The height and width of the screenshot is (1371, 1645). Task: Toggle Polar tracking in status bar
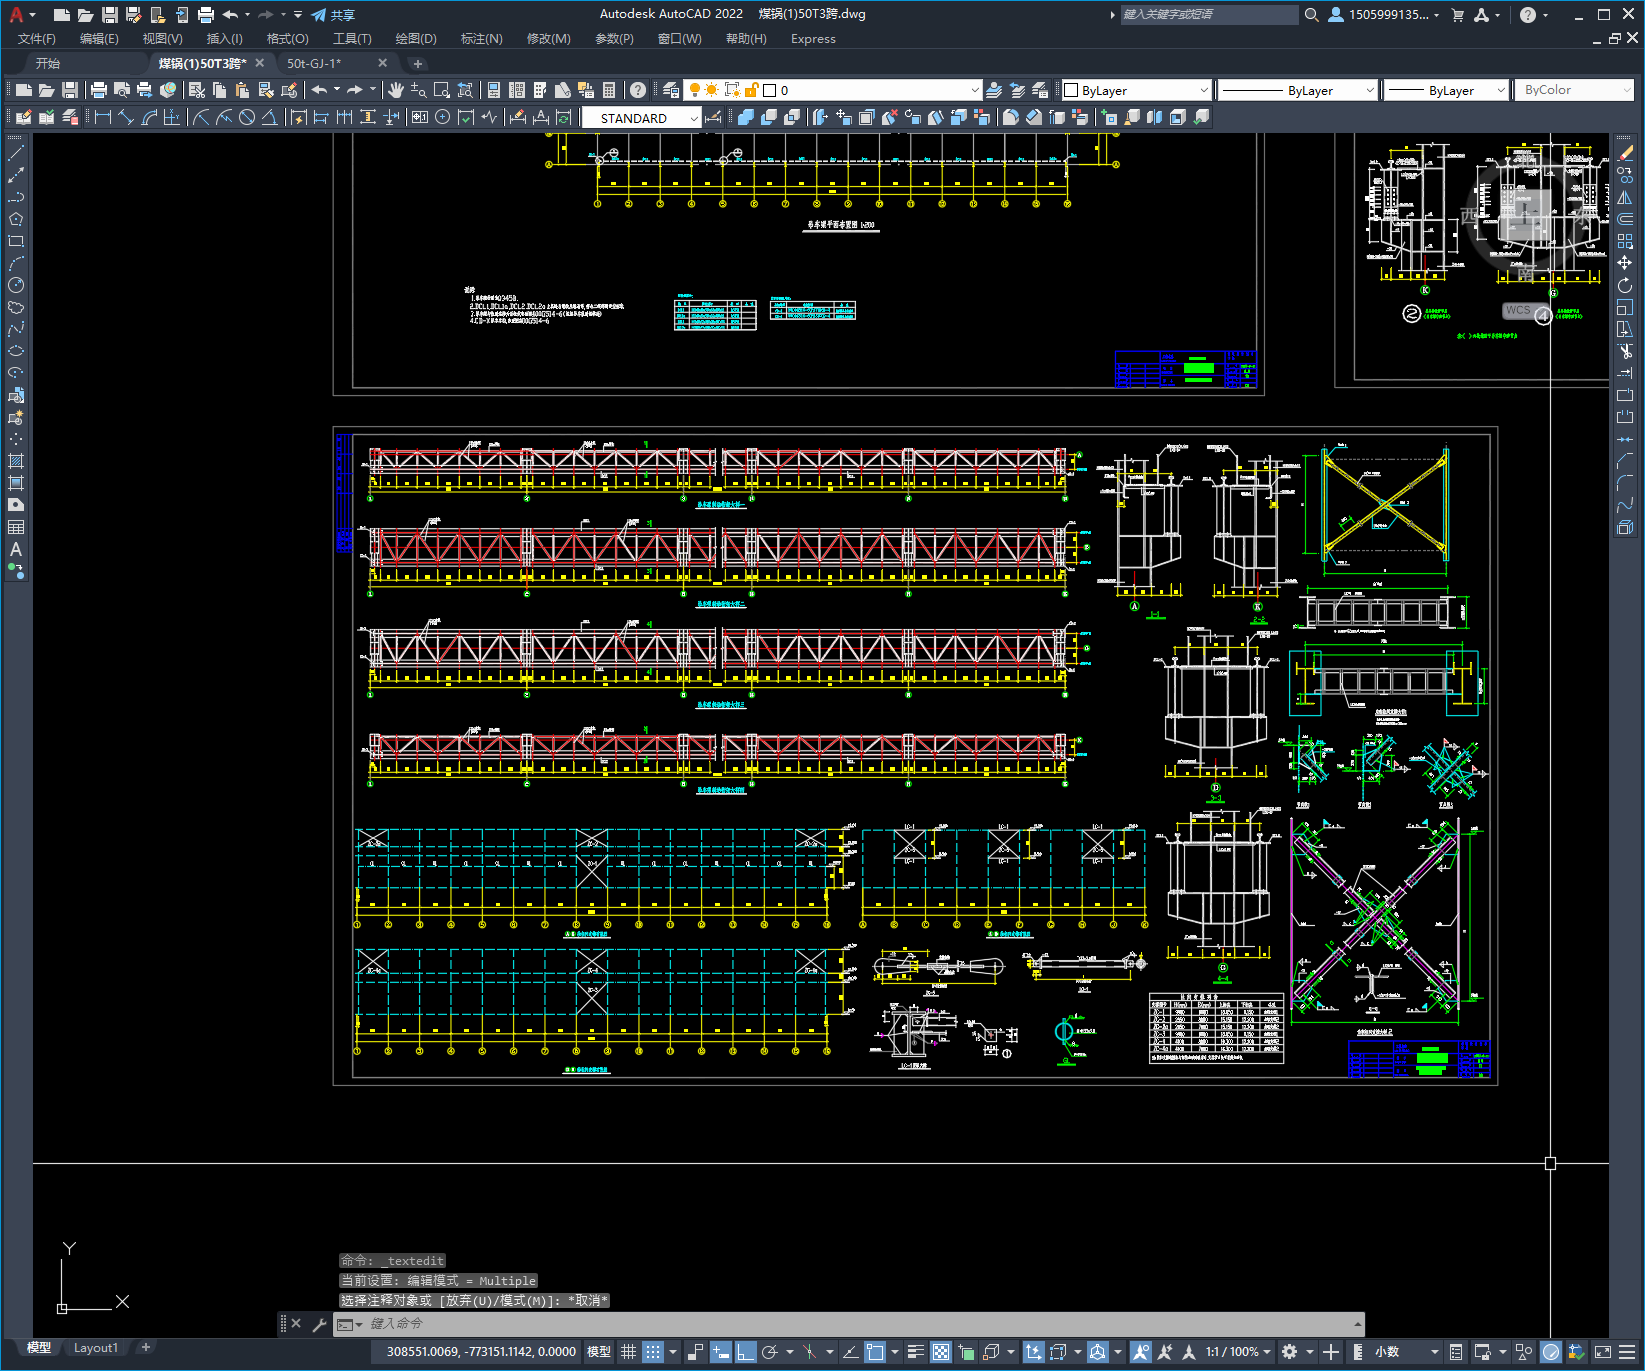pyautogui.click(x=770, y=1351)
